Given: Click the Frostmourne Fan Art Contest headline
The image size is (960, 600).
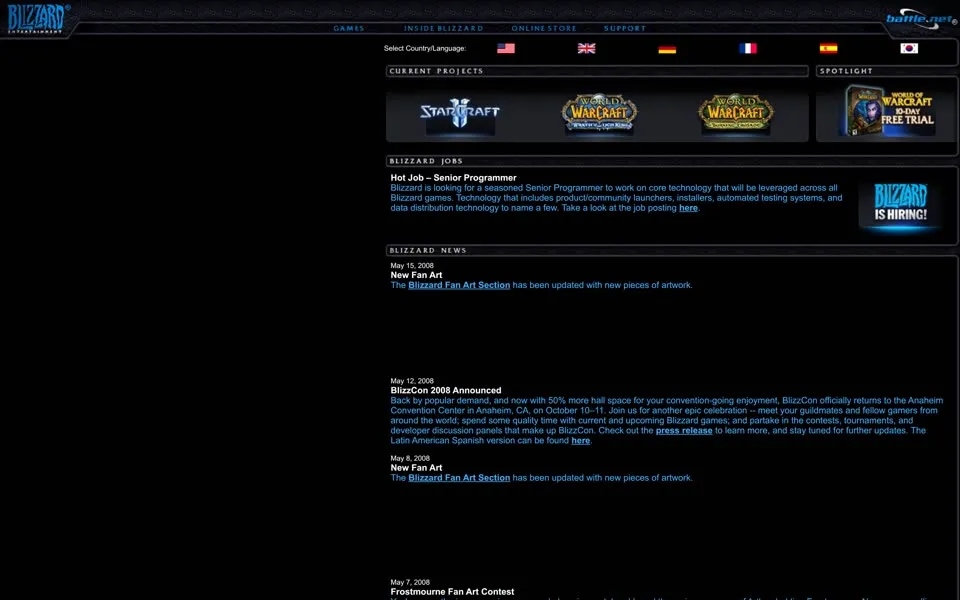Looking at the screenshot, I should click(452, 592).
